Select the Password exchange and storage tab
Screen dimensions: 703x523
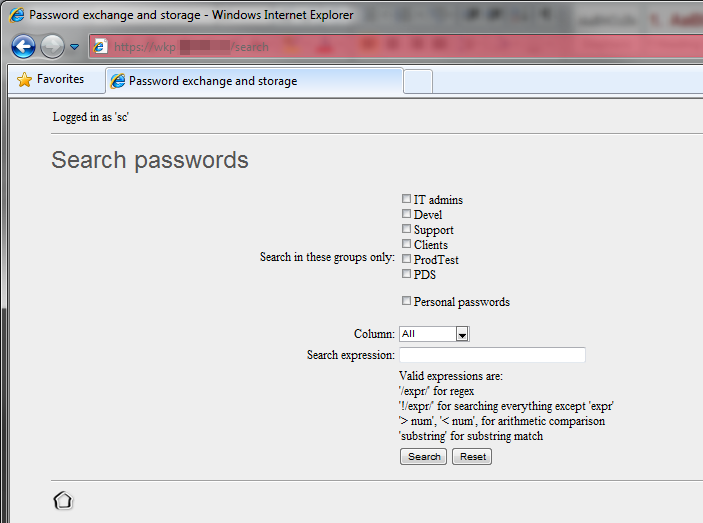[x=254, y=81]
